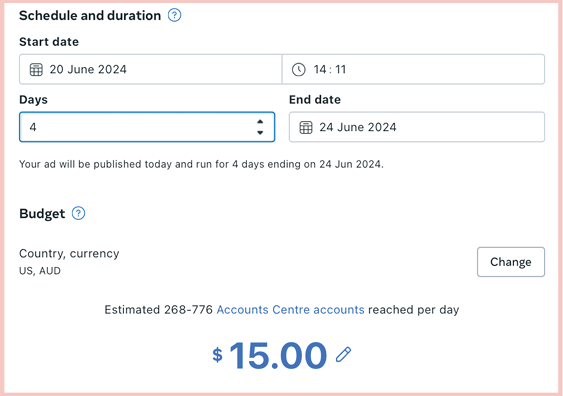The height and width of the screenshot is (396, 563).
Task: Increase days with the up arrow
Action: 260,122
